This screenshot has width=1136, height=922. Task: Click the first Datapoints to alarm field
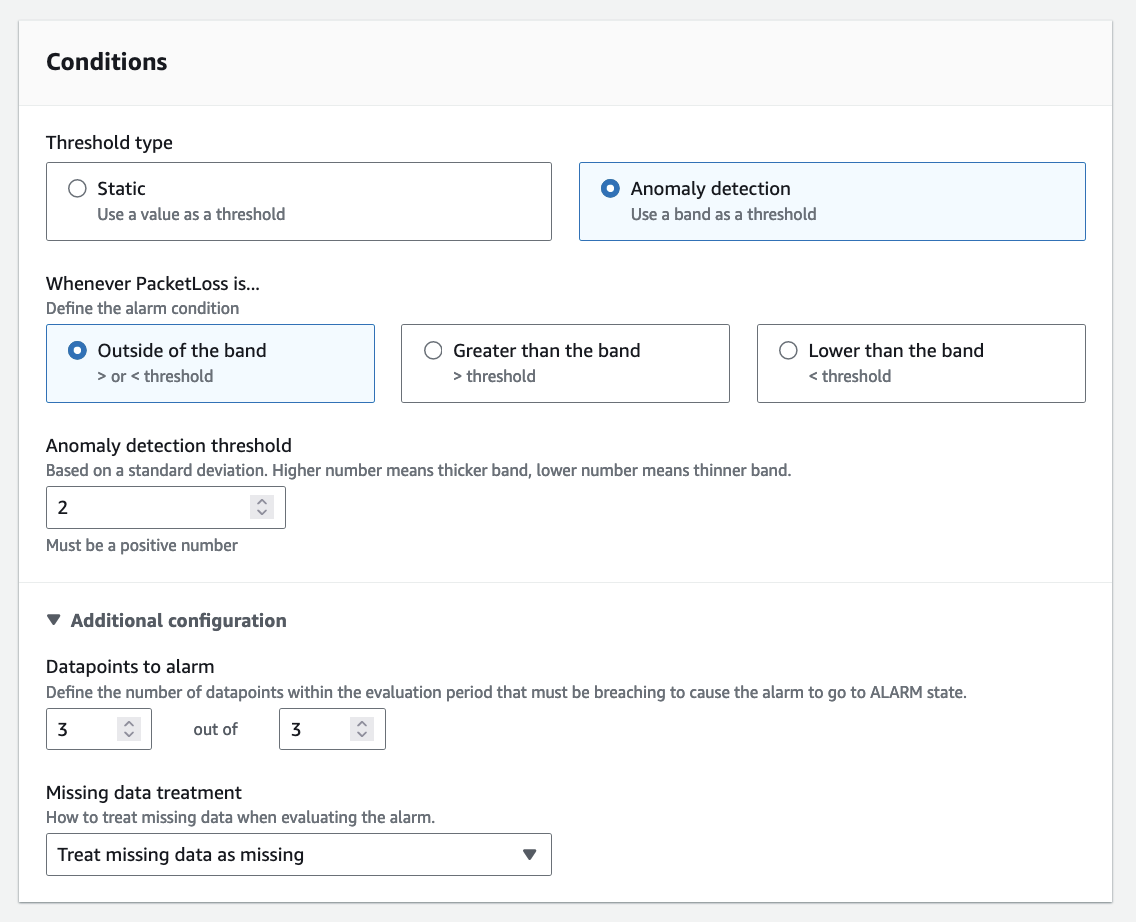[82, 730]
